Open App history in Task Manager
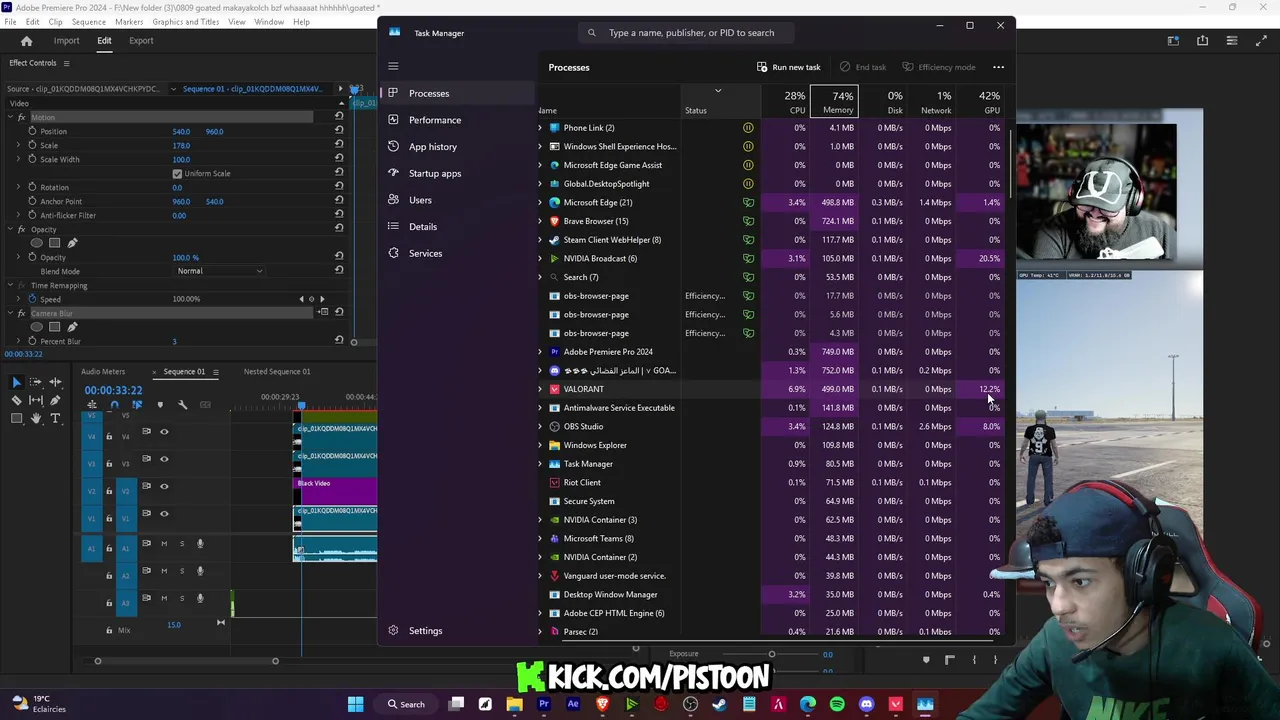 (457, 147)
